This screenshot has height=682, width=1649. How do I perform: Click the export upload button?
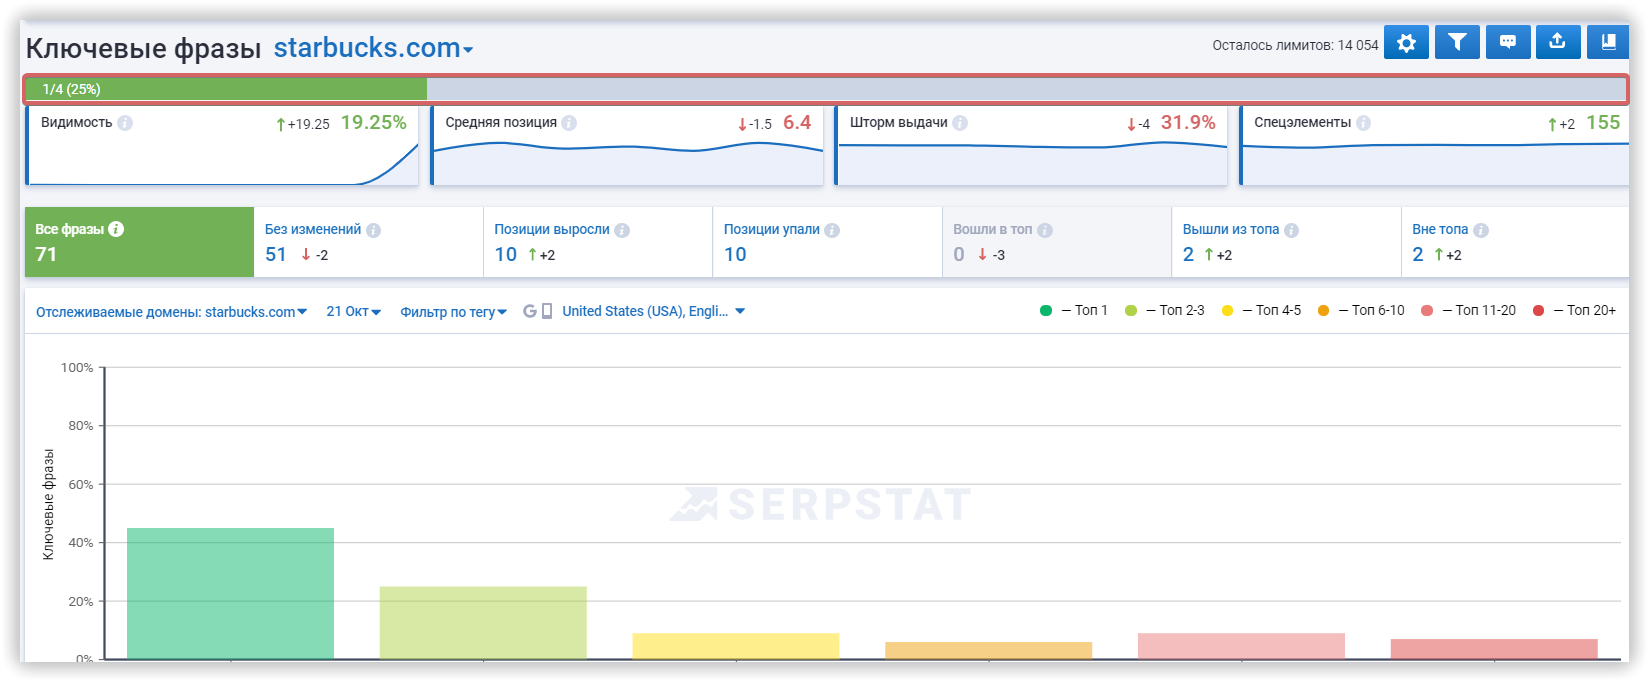(1557, 42)
